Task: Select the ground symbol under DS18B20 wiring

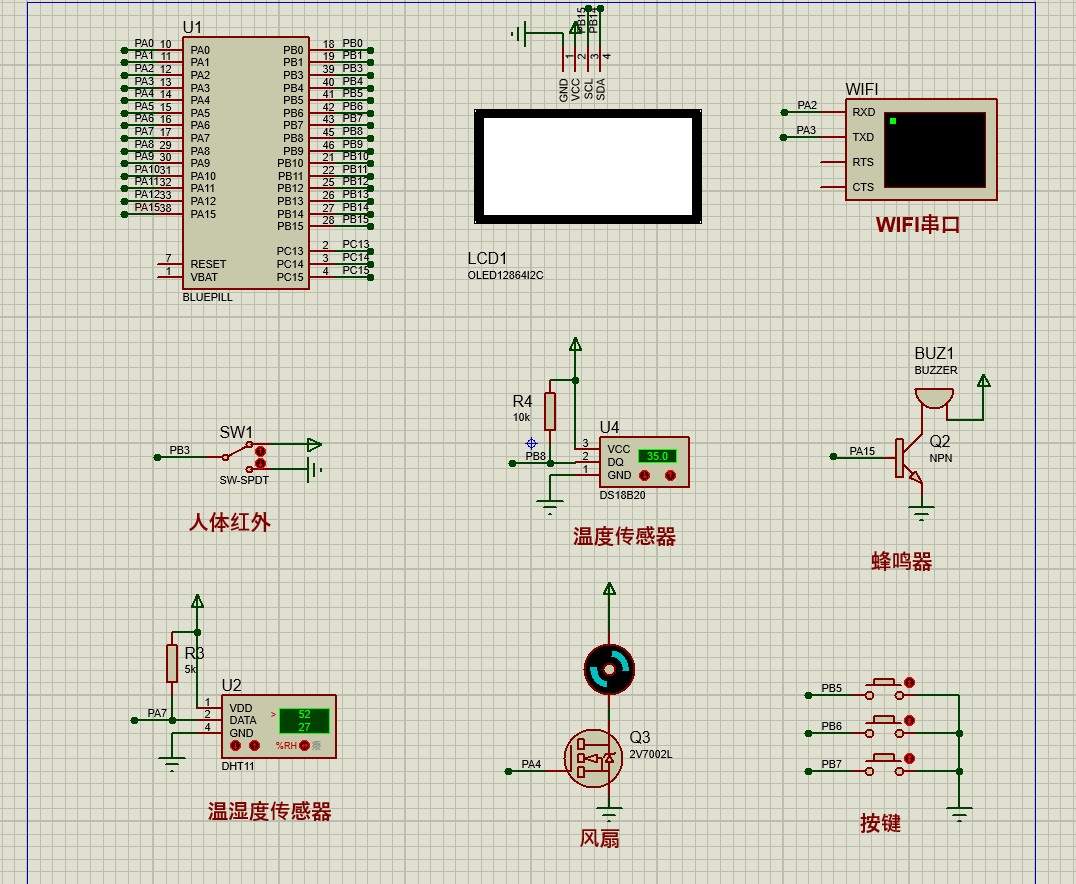Action: pyautogui.click(x=550, y=508)
